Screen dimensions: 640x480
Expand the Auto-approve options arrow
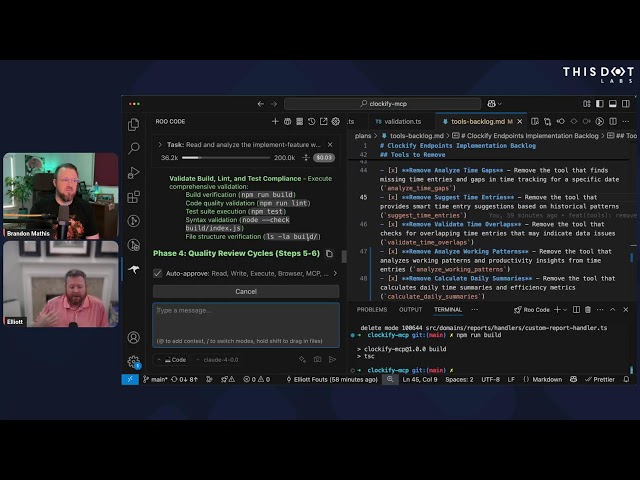click(x=335, y=273)
